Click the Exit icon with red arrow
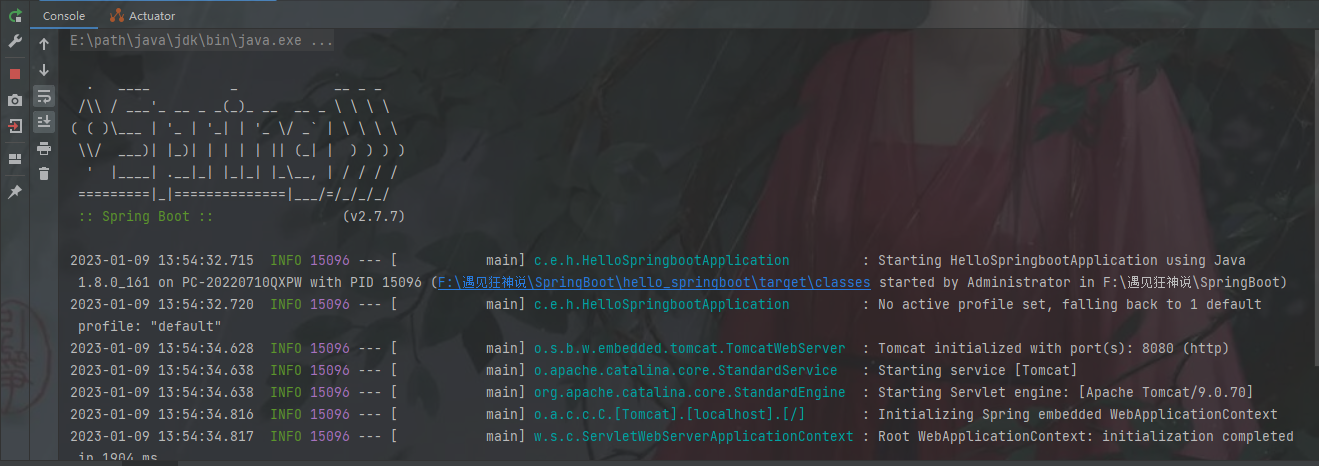 15,127
